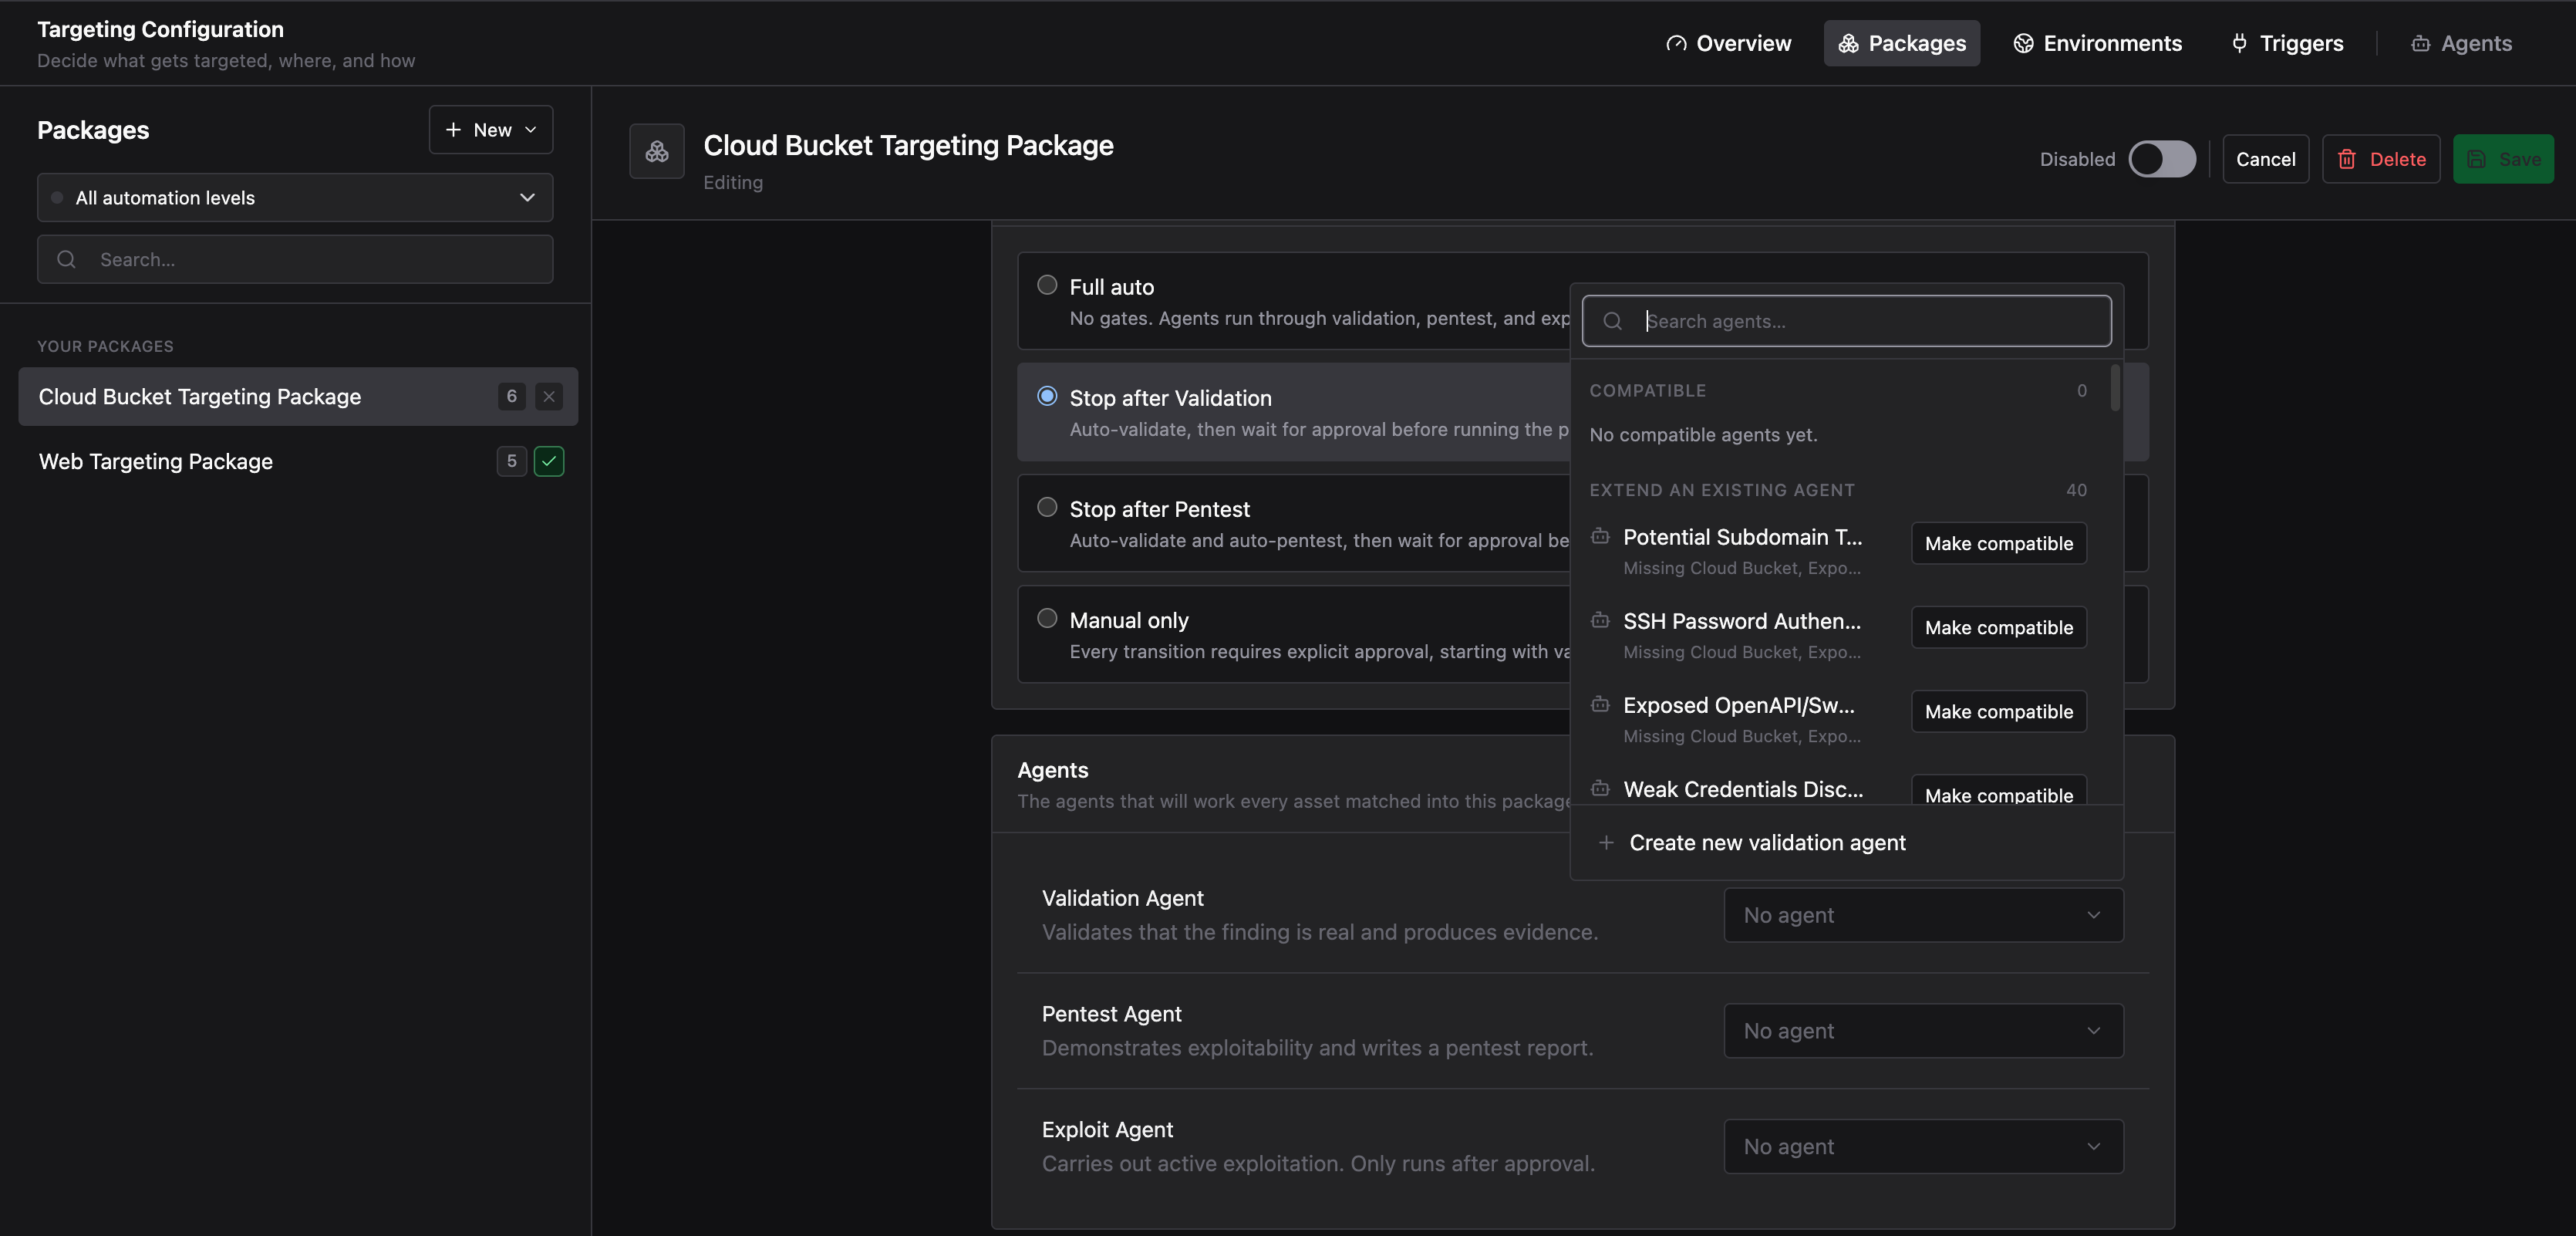Select the Stop after Validation radio option
This screenshot has height=1236, width=2576.
1047,396
